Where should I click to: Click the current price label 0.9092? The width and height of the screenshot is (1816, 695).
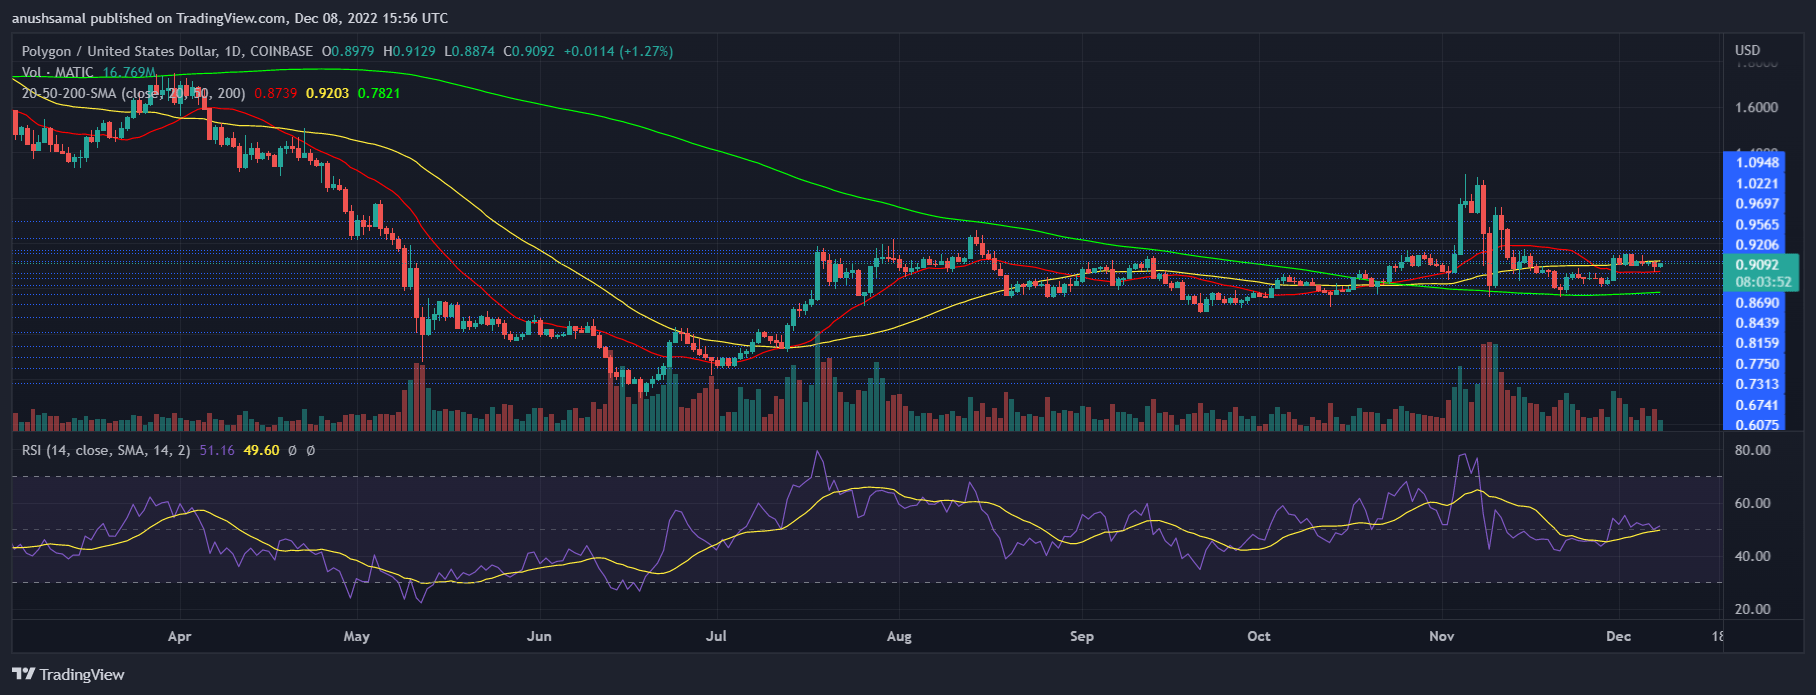pyautogui.click(x=1757, y=265)
